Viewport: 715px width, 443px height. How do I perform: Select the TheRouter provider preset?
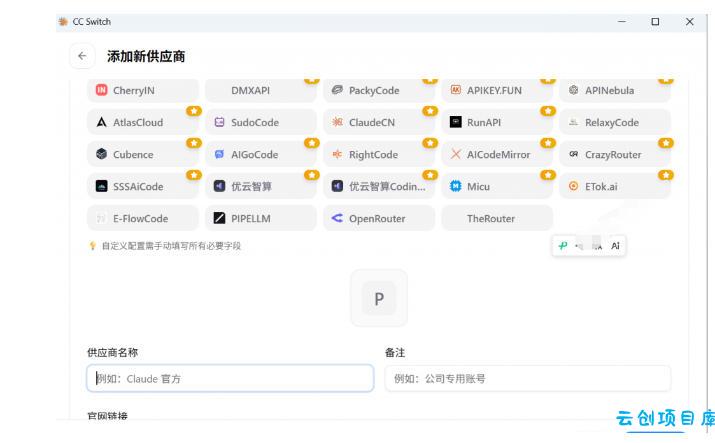point(497,218)
